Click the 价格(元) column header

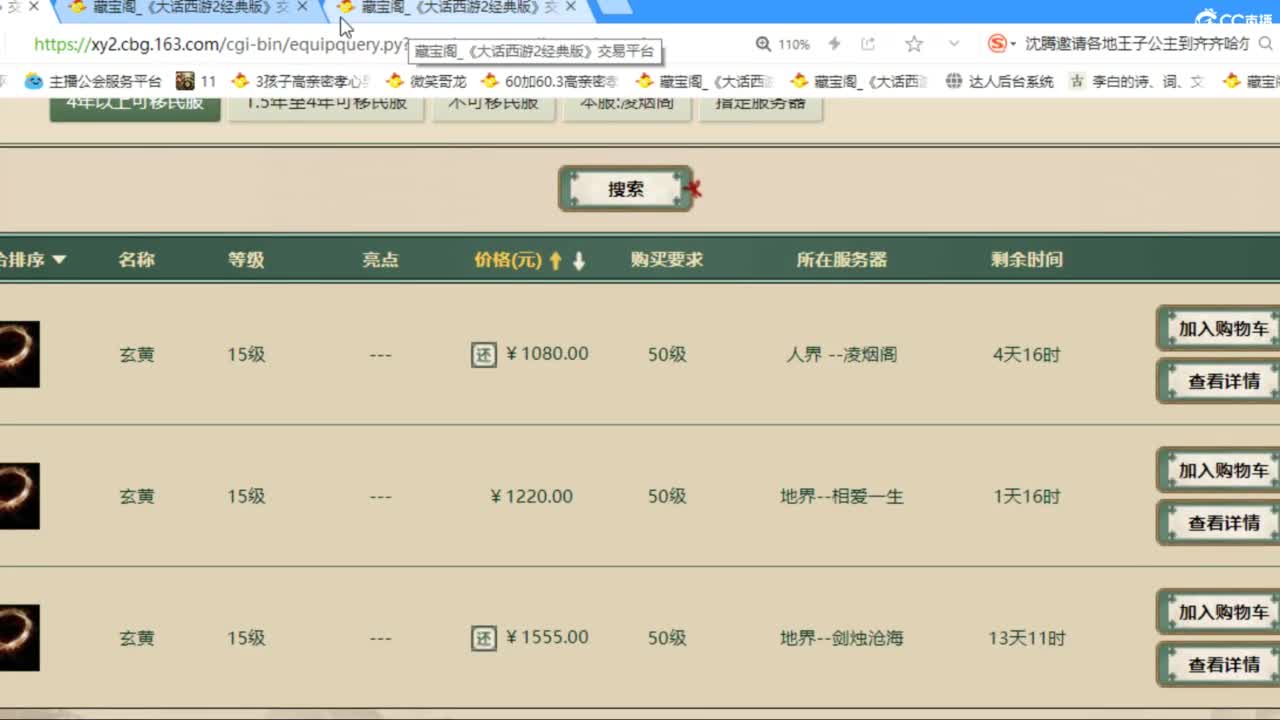(x=508, y=260)
